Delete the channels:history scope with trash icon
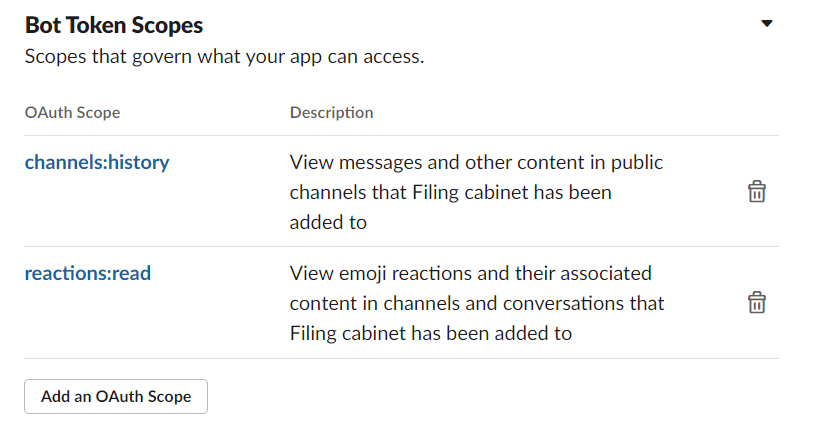Image resolution: width=815 pixels, height=425 pixels. [x=757, y=192]
